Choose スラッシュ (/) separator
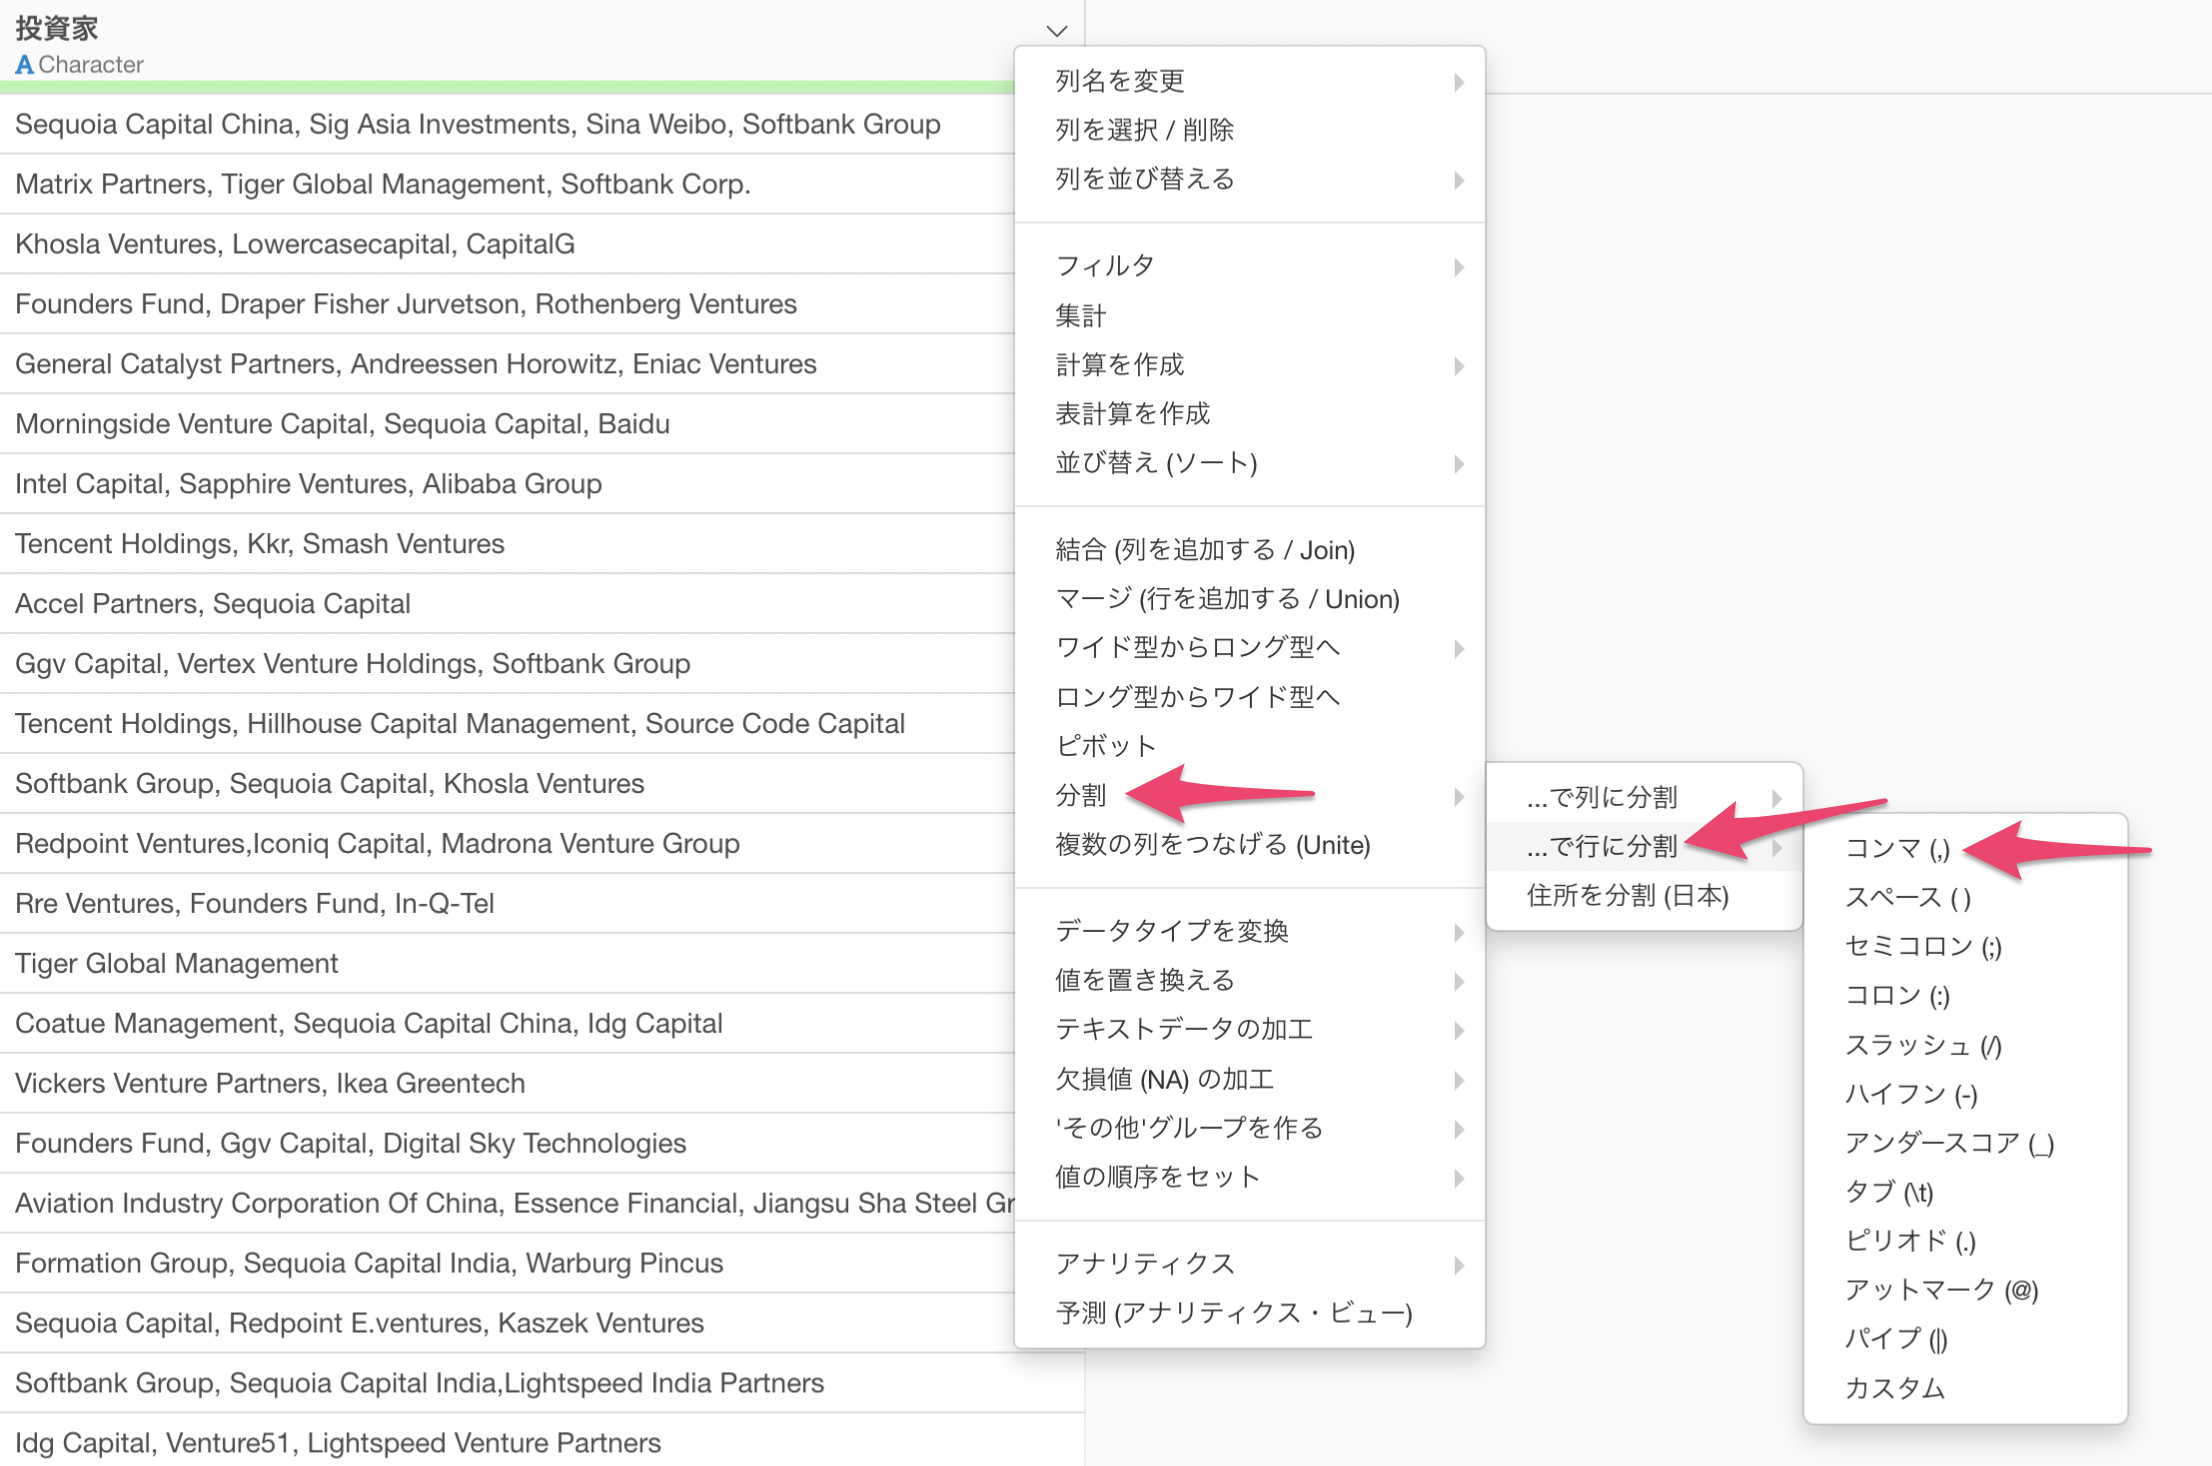Image resolution: width=2212 pixels, height=1466 pixels. coord(1965,1045)
